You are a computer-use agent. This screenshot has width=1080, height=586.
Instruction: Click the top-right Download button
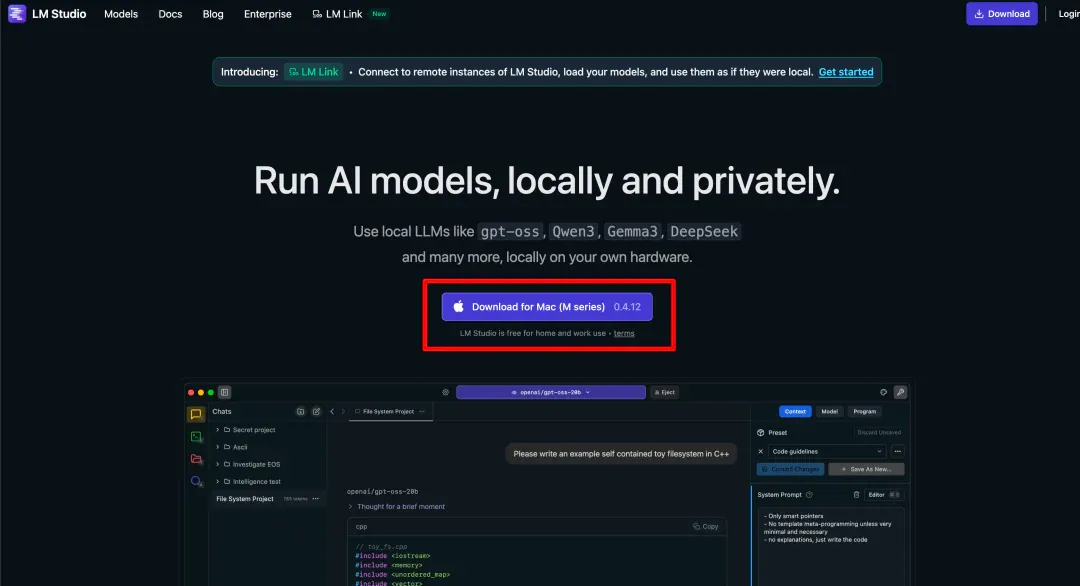1001,14
